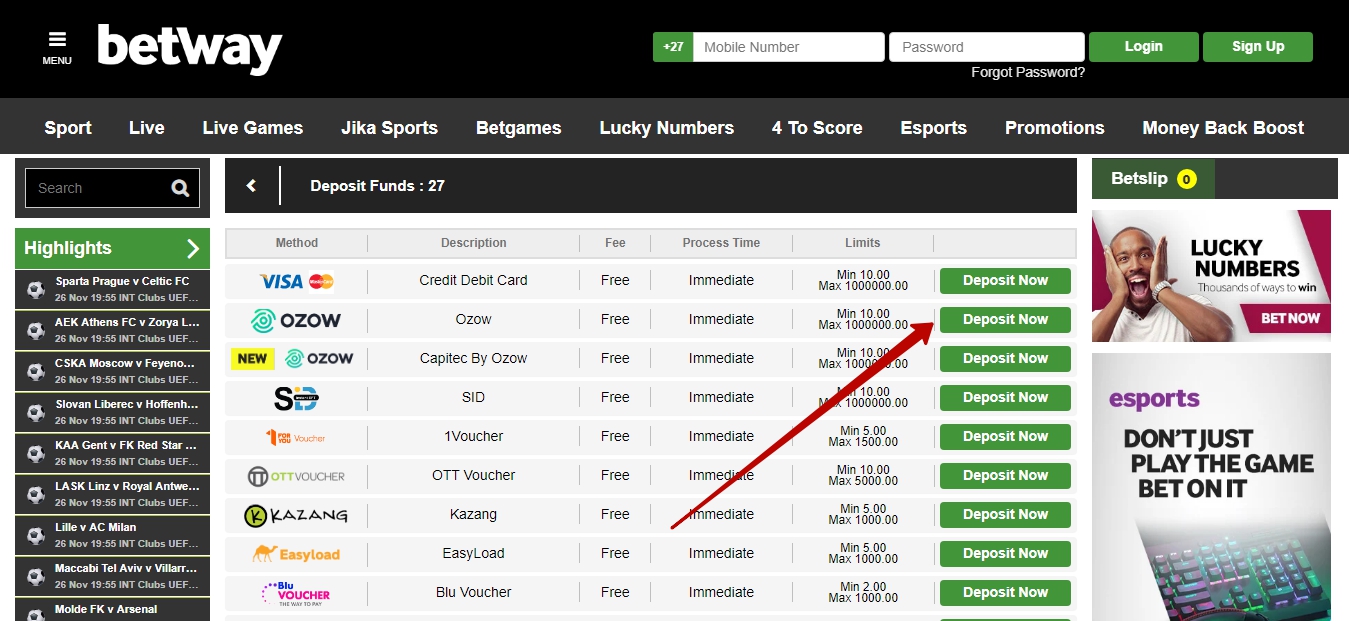The height and width of the screenshot is (621, 1349).
Task: Expand Highlights with the chevron arrow
Action: [x=193, y=248]
